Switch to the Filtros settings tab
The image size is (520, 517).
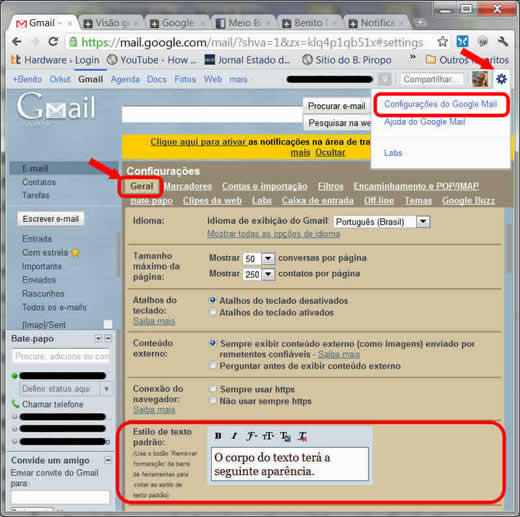click(x=330, y=186)
